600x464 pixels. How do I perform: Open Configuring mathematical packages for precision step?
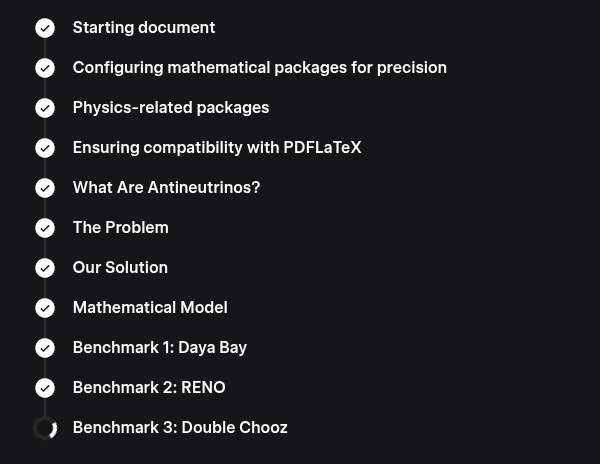259,68
